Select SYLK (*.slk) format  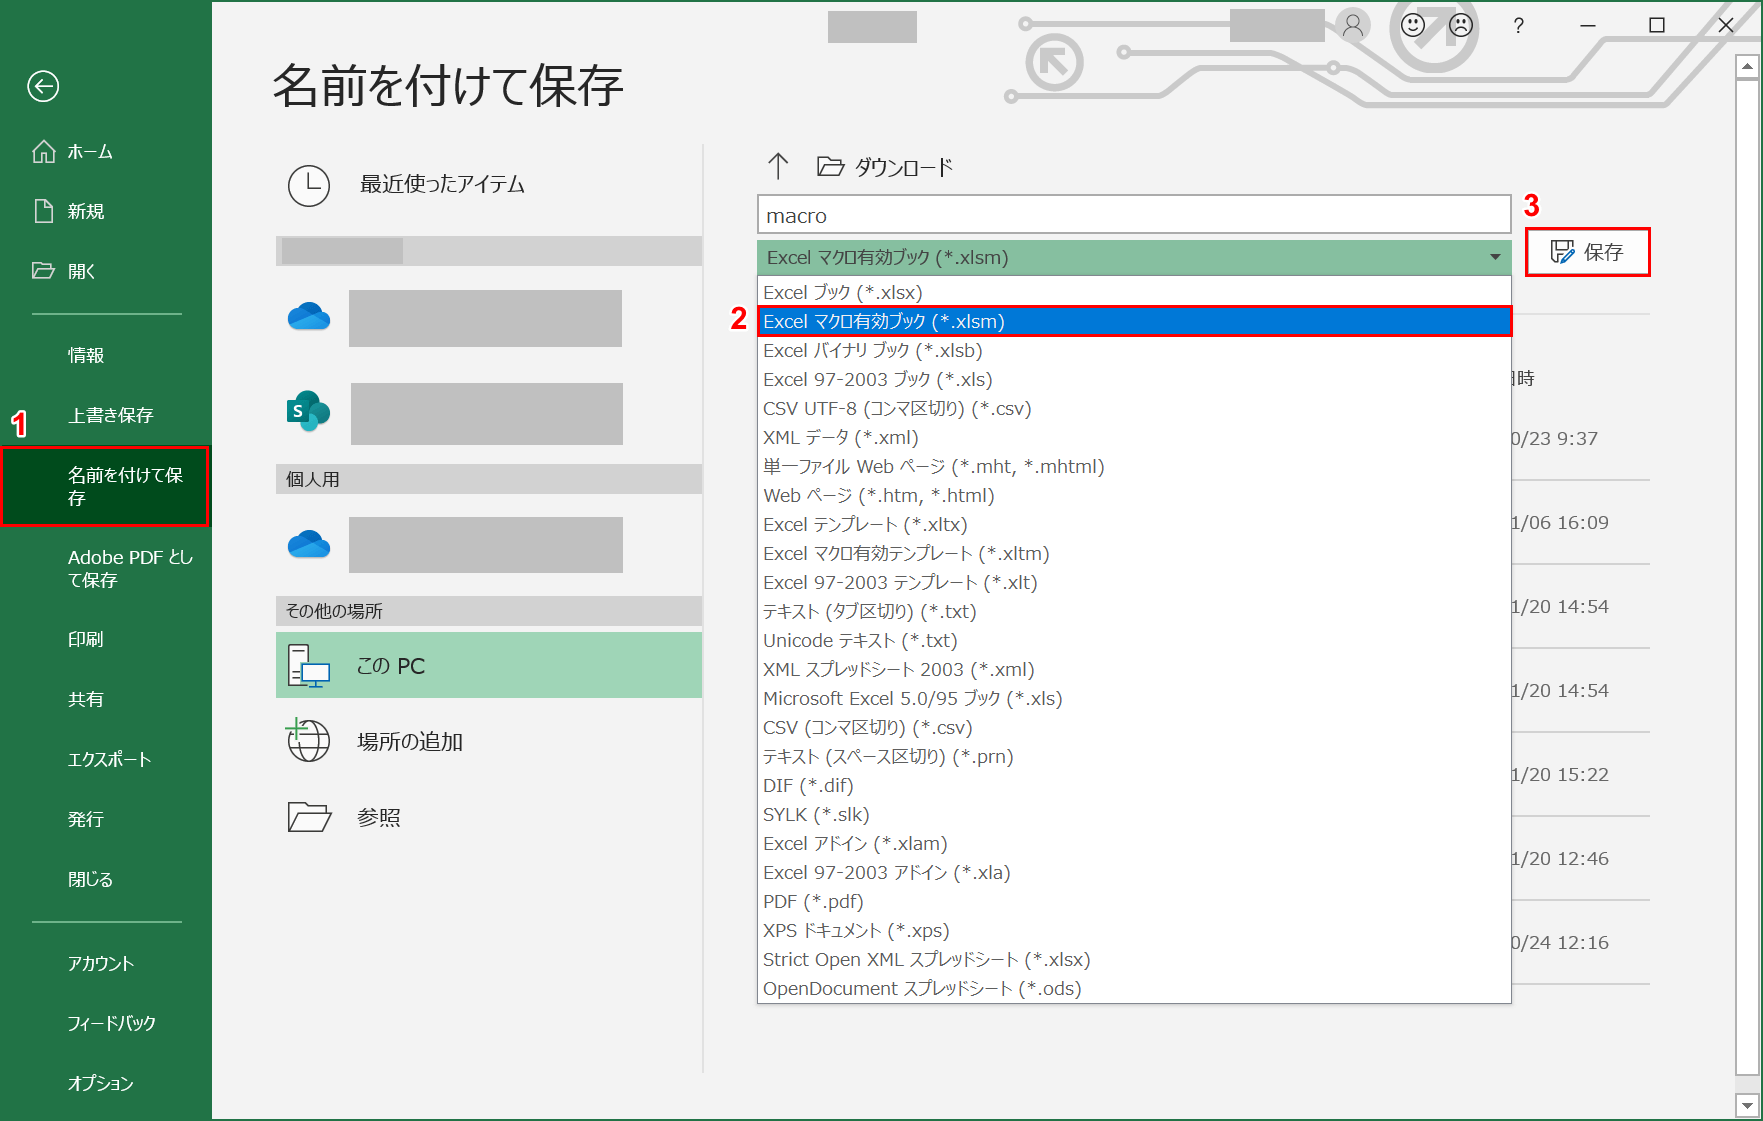pyautogui.click(x=1134, y=814)
